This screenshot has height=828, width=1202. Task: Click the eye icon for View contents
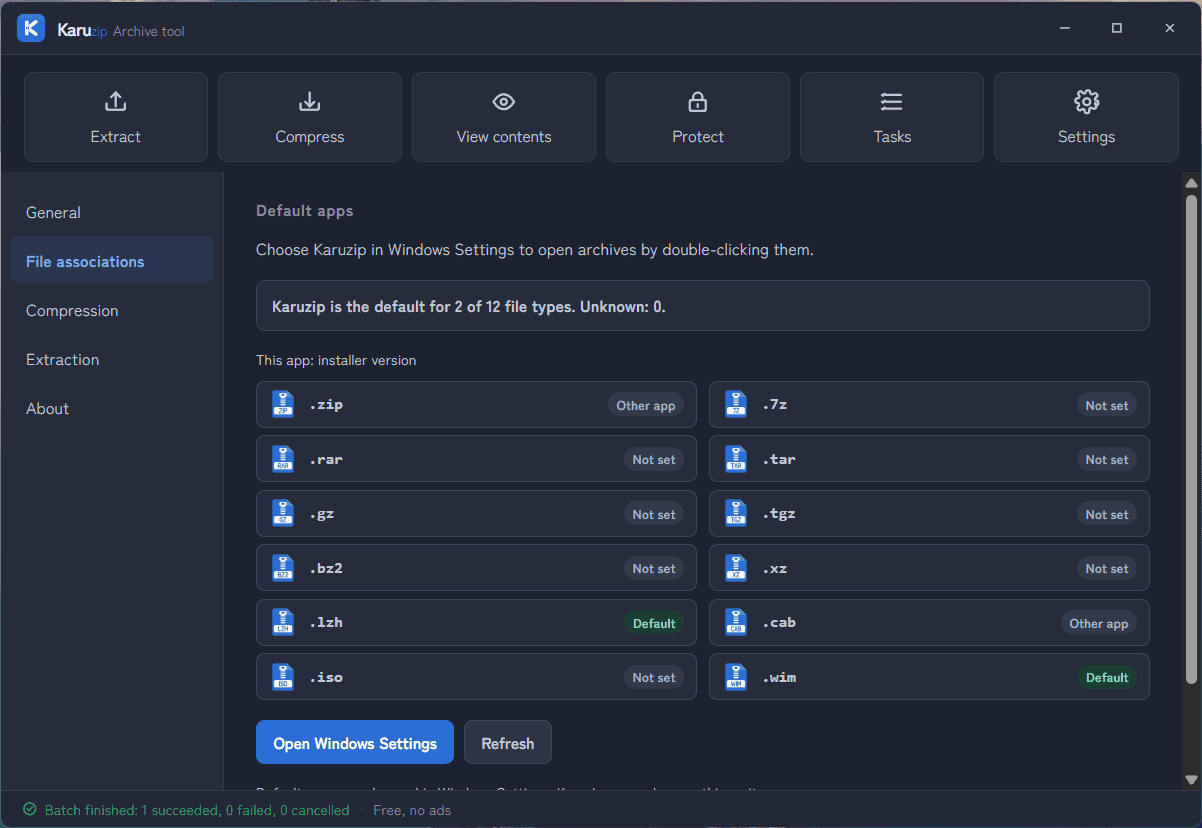(x=503, y=101)
